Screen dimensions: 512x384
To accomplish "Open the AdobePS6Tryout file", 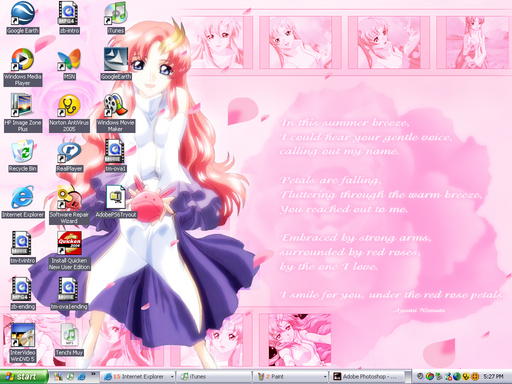I will (x=115, y=202).
